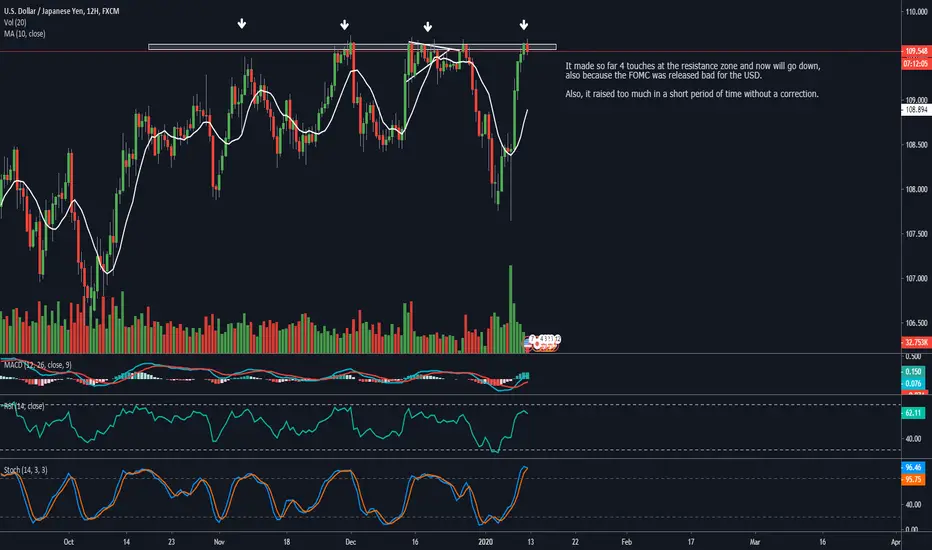Select the U.S. Dollar / Japanese Yen title
The width and height of the screenshot is (932, 550).
[x=61, y=11]
